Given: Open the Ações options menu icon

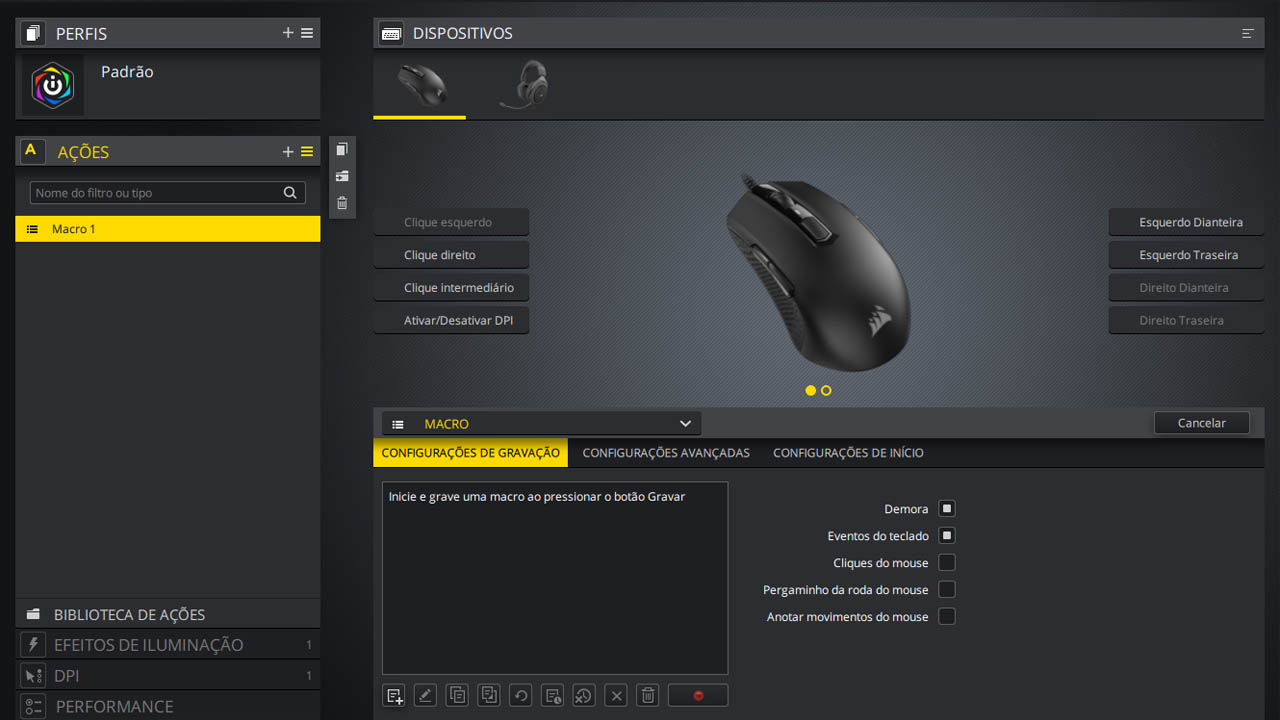Looking at the screenshot, I should [307, 152].
